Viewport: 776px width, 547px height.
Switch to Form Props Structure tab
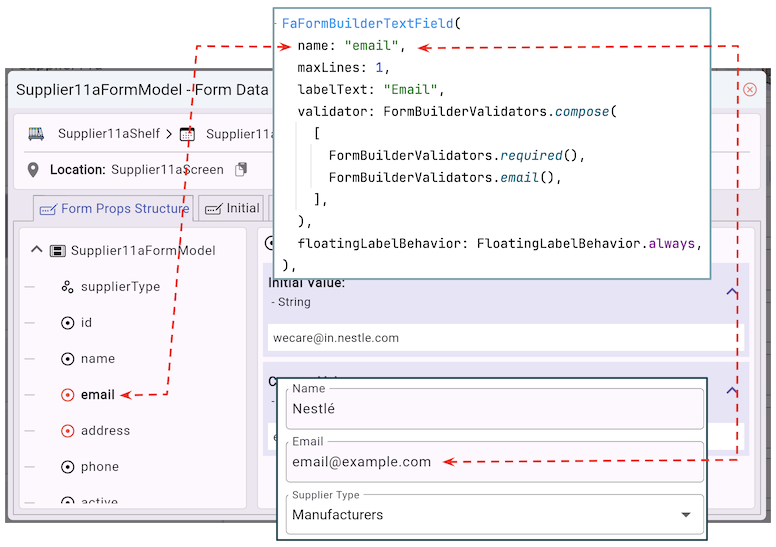pos(112,209)
